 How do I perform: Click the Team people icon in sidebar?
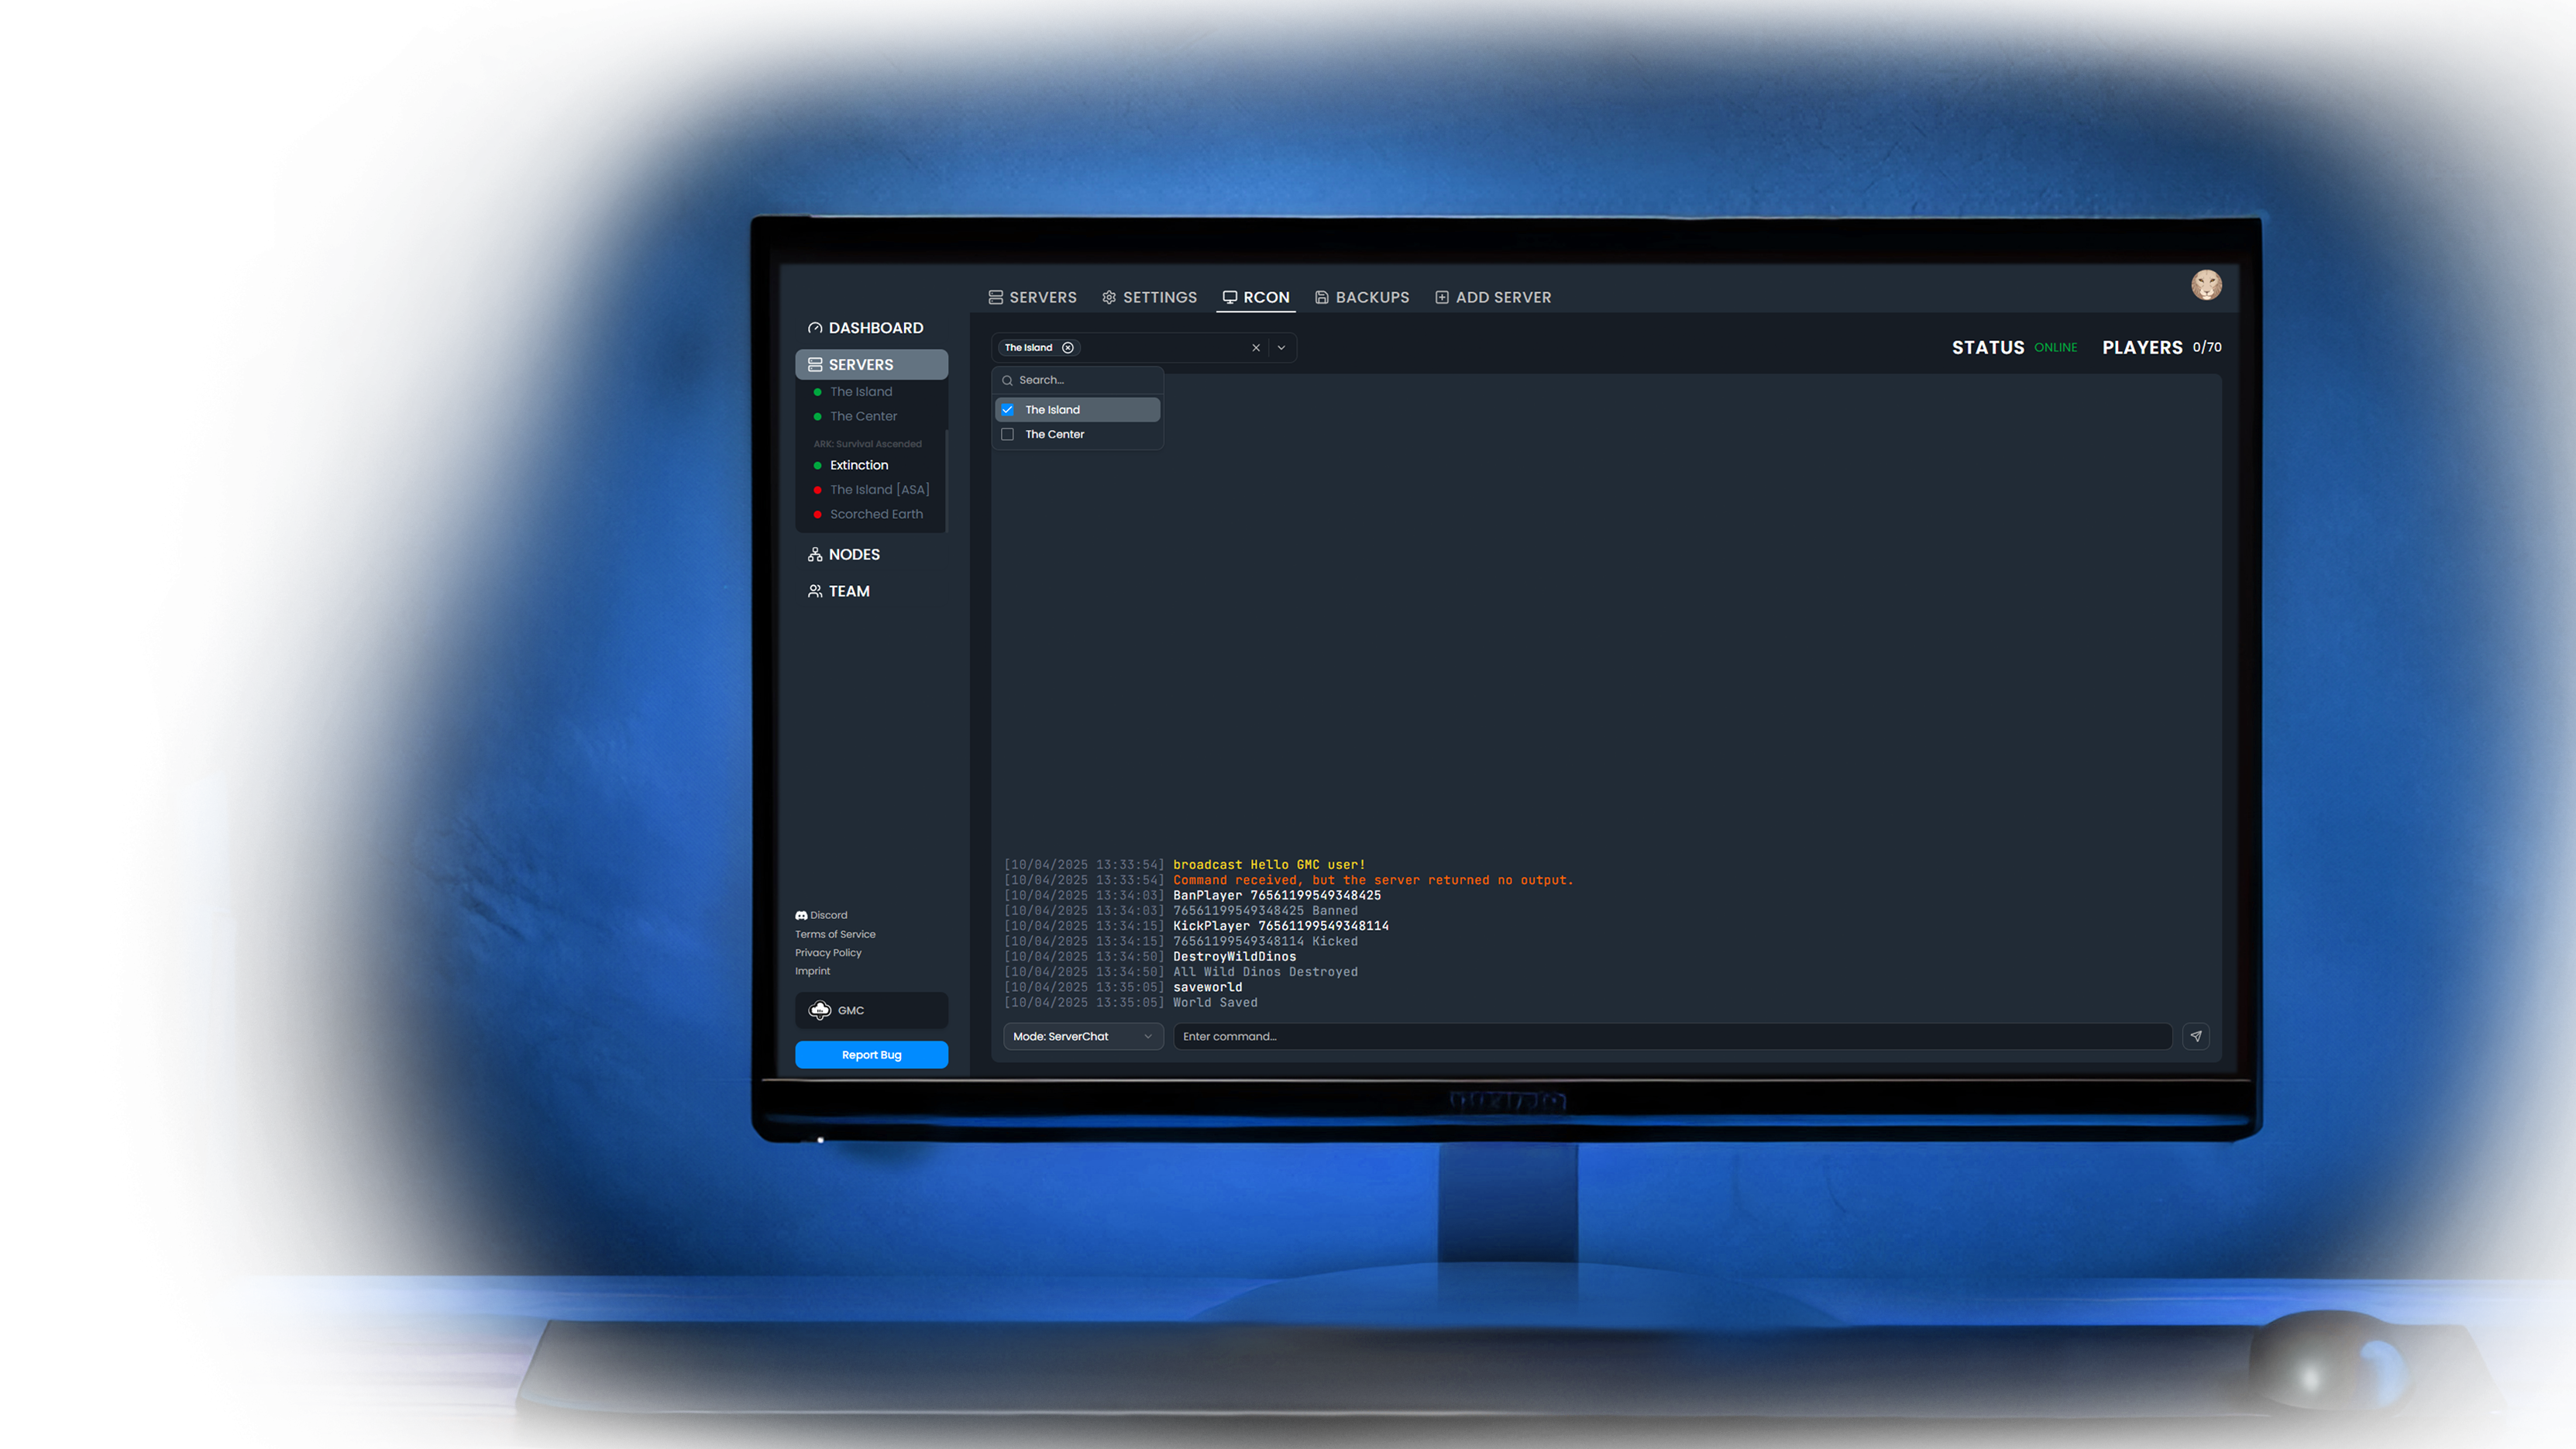click(x=815, y=591)
